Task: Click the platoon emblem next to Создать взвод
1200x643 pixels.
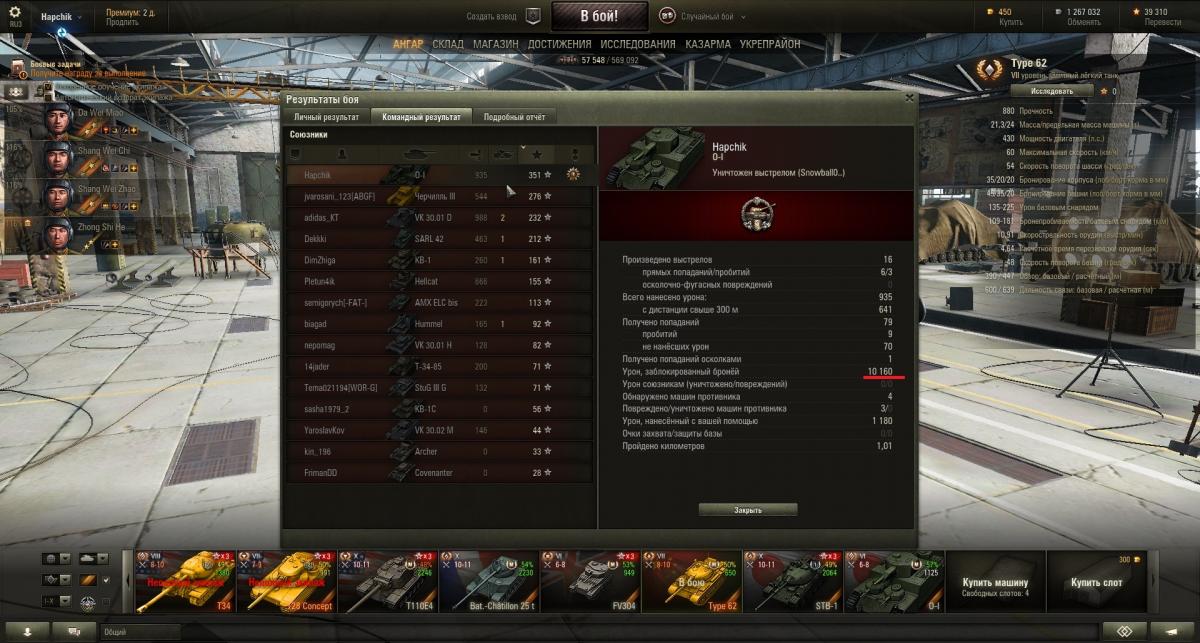Action: [x=534, y=16]
